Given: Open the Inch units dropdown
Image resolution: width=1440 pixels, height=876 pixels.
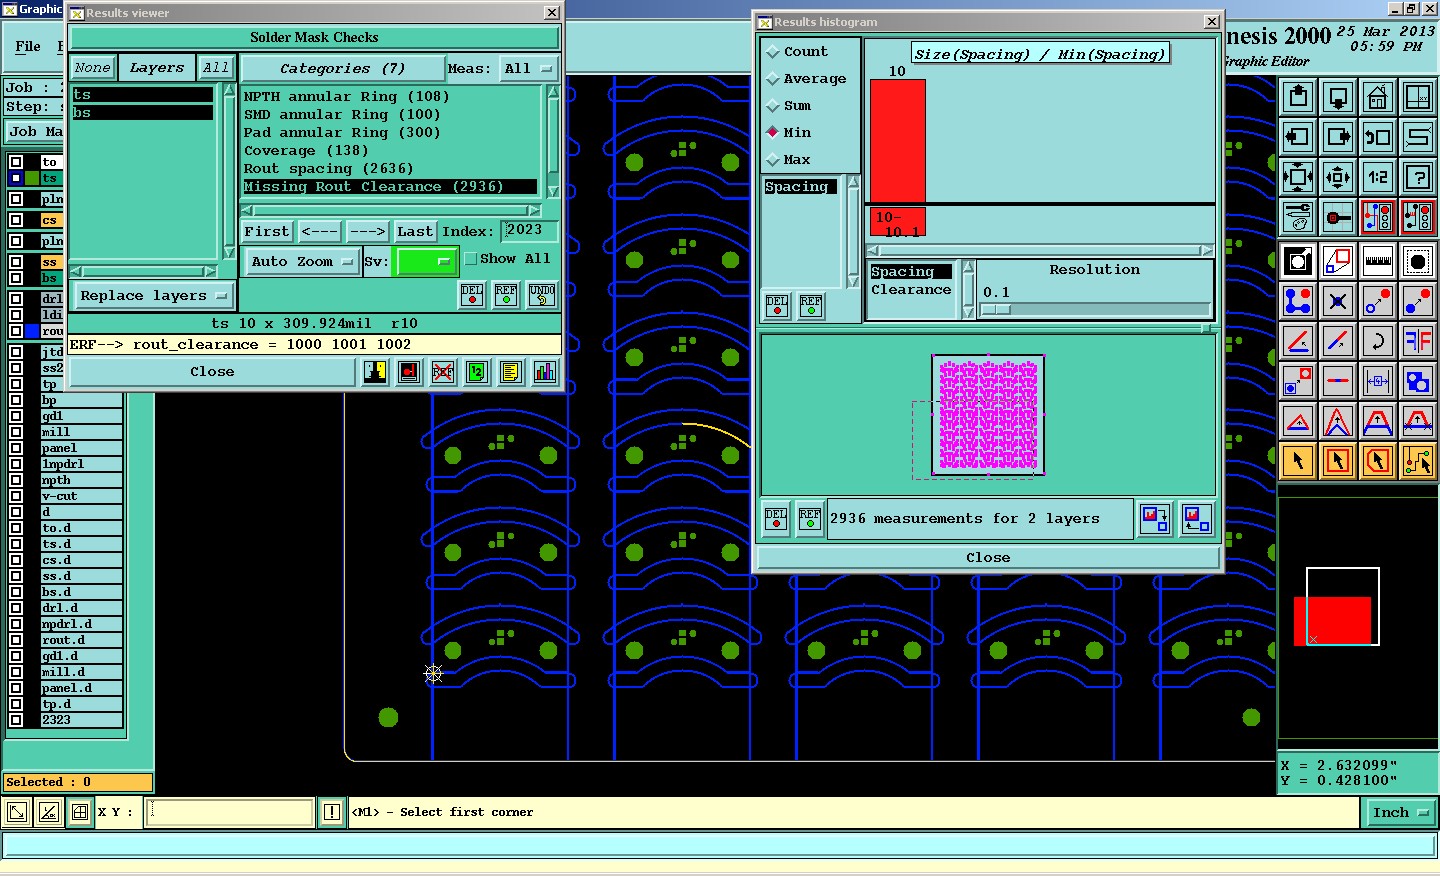Looking at the screenshot, I should tap(1399, 813).
